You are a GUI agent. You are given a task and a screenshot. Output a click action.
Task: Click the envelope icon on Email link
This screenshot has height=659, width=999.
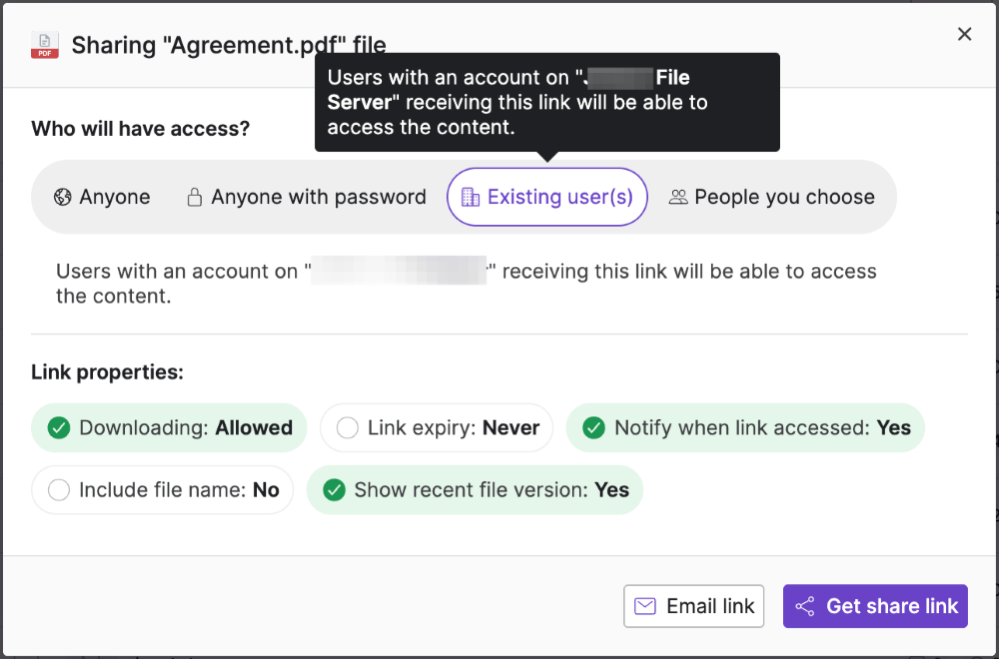[645, 606]
